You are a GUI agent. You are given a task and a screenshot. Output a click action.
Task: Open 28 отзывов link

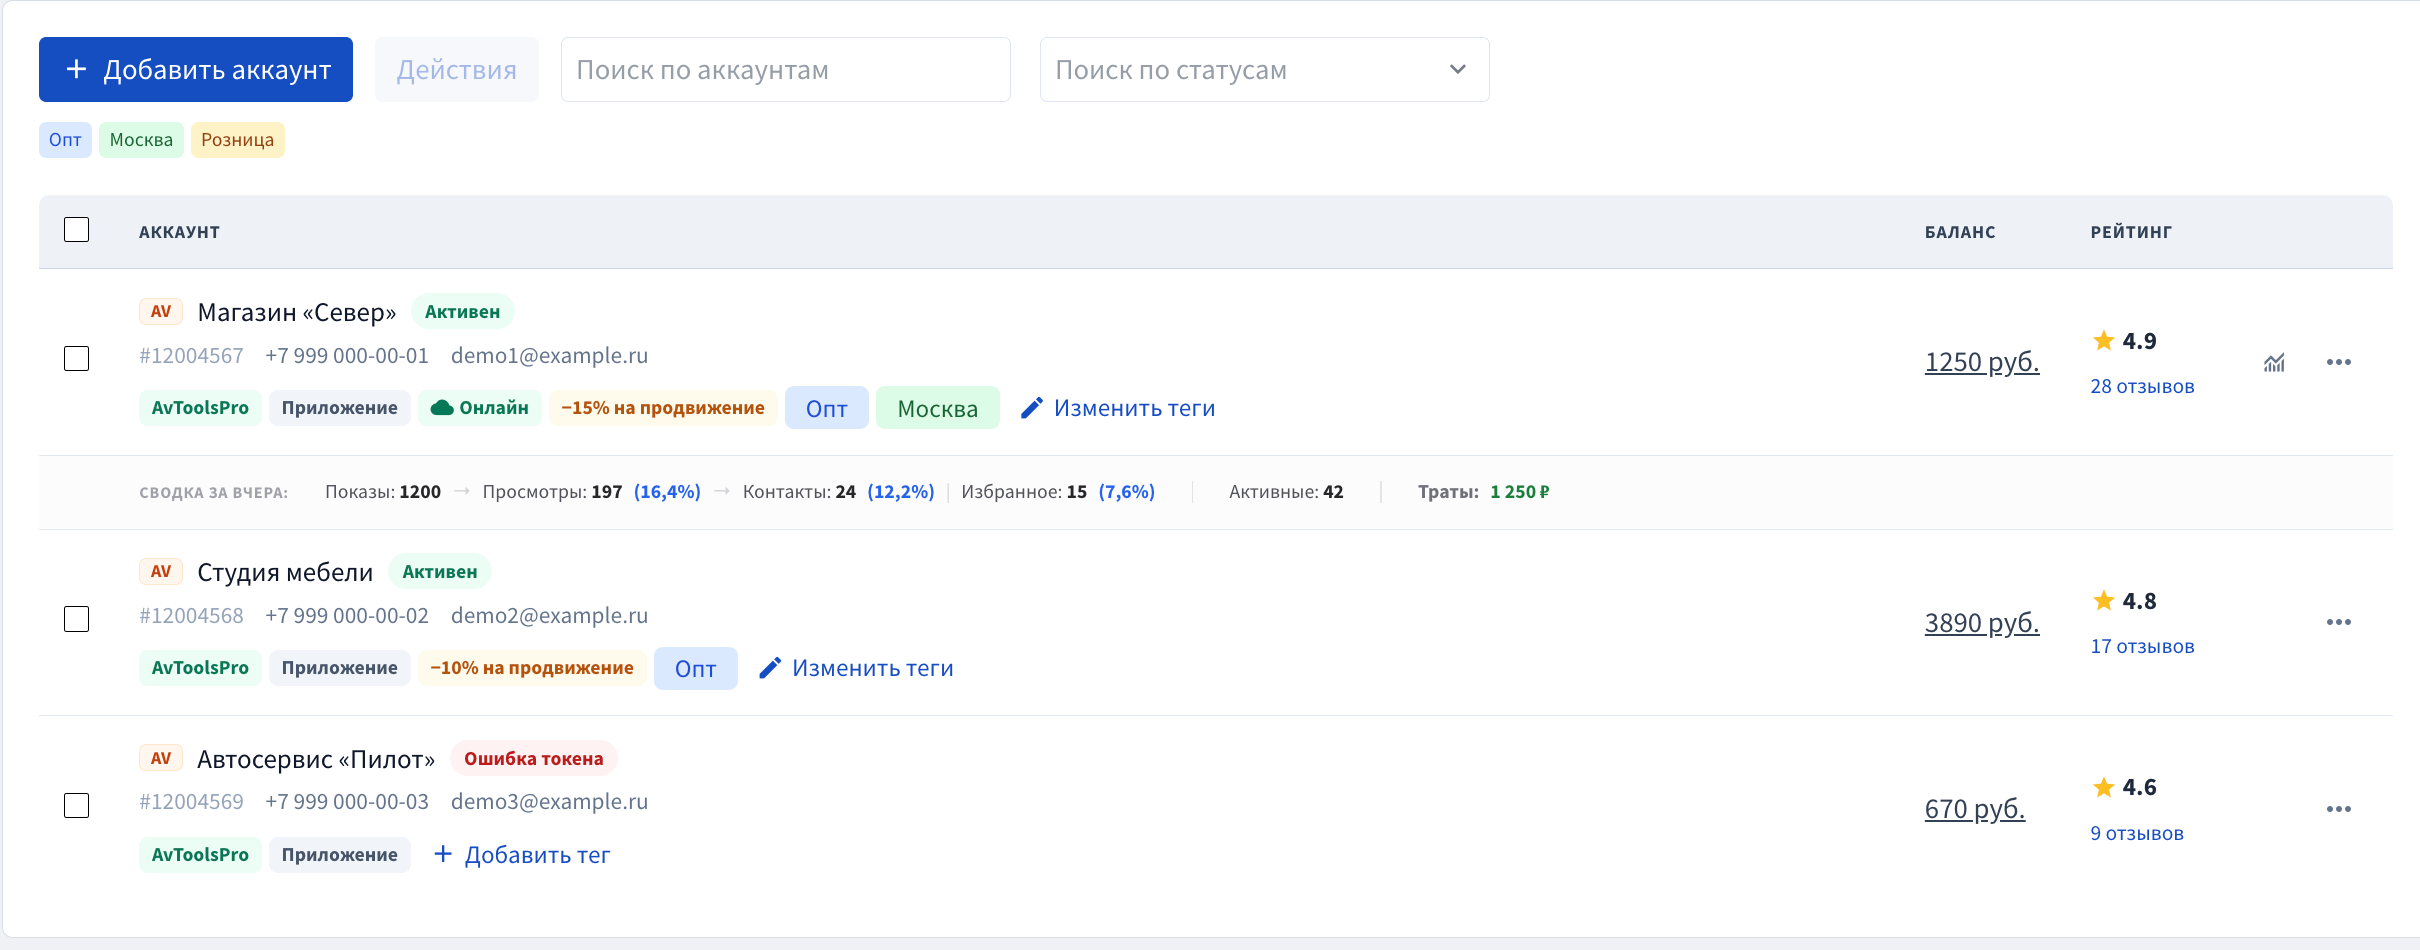click(2142, 386)
